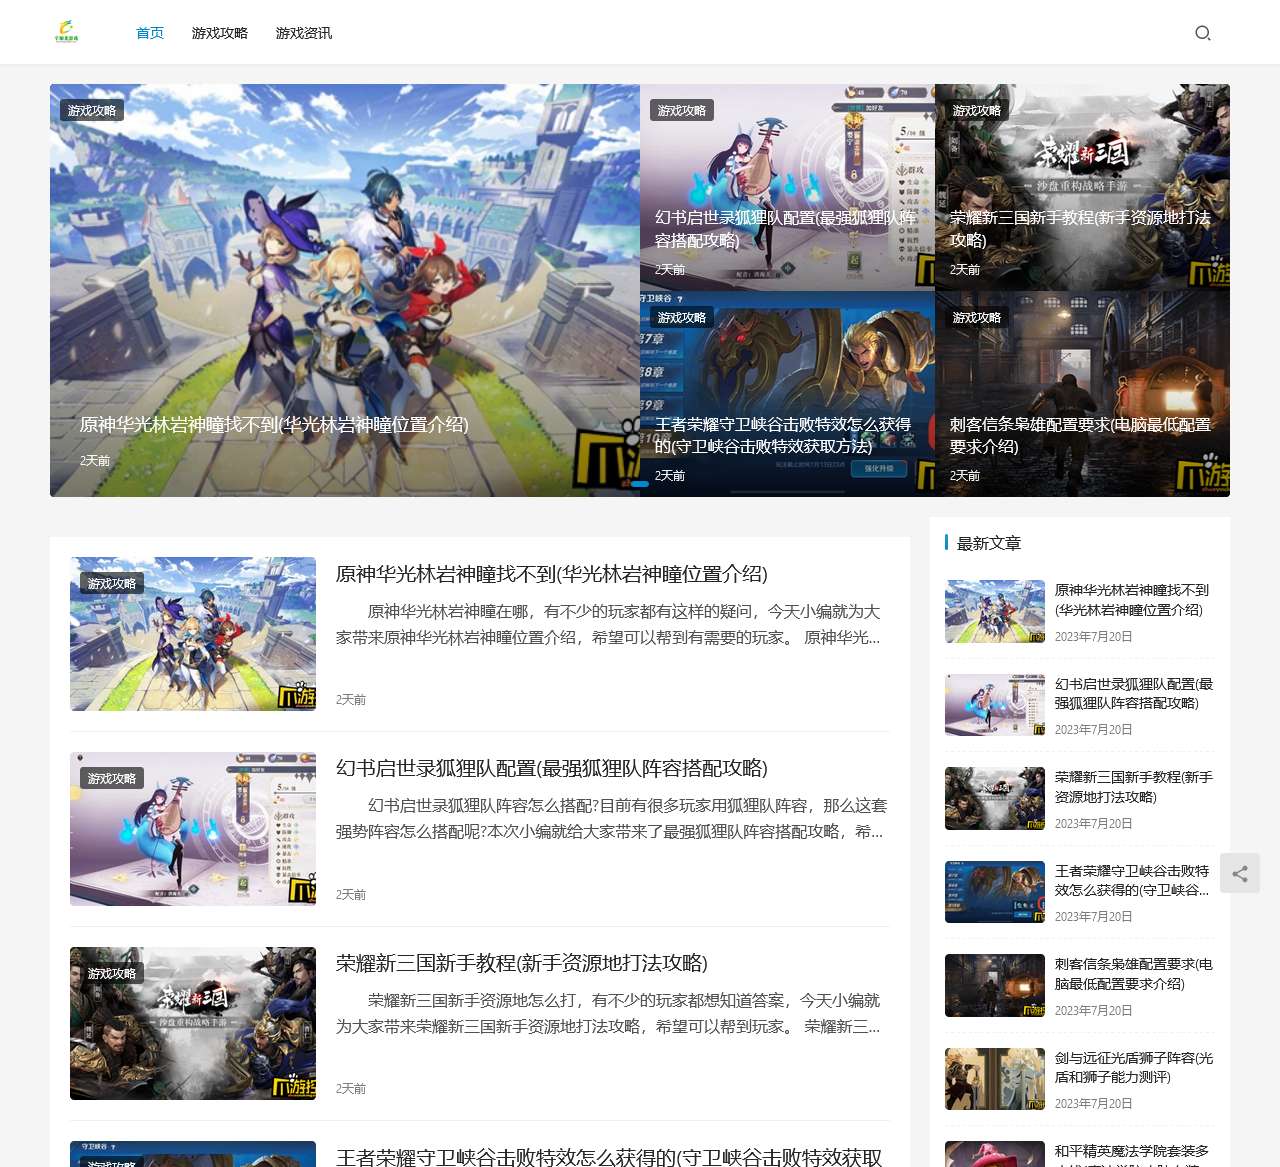Image resolution: width=1280 pixels, height=1167 pixels.
Task: Click the floating share icon button
Action: click(x=1240, y=873)
